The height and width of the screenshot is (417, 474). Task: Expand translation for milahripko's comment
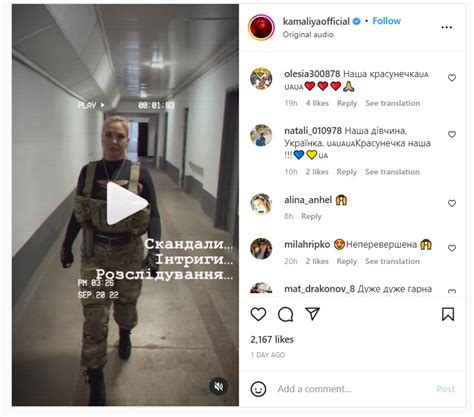(392, 261)
